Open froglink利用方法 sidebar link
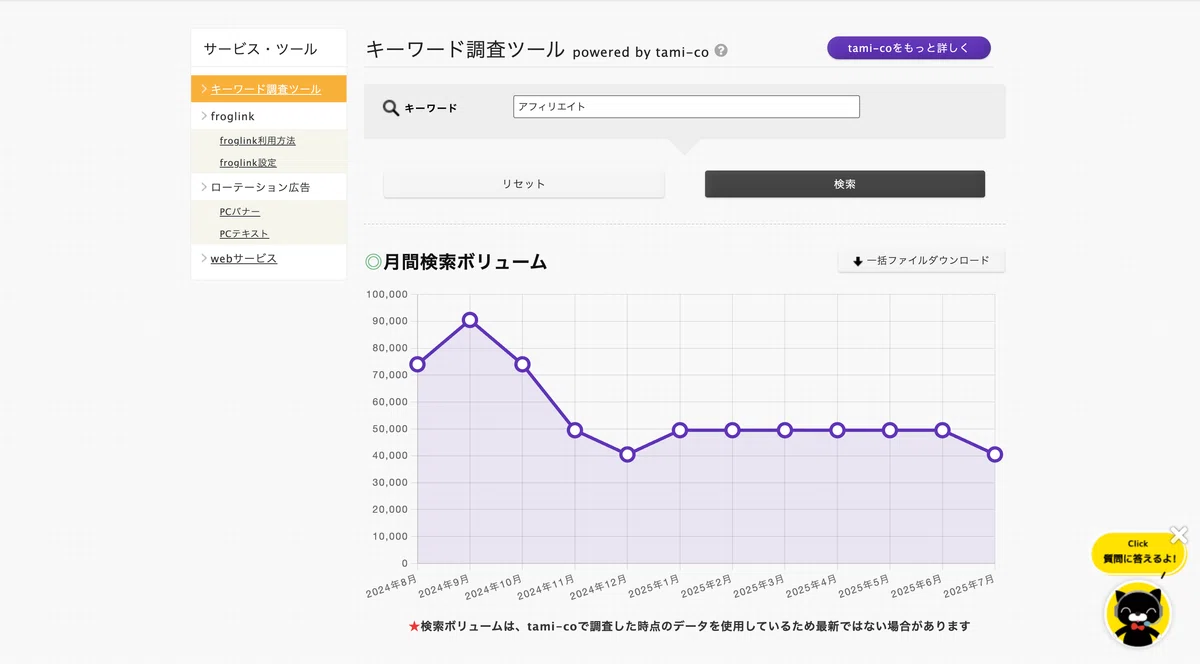Image resolution: width=1200 pixels, height=664 pixels. [257, 141]
